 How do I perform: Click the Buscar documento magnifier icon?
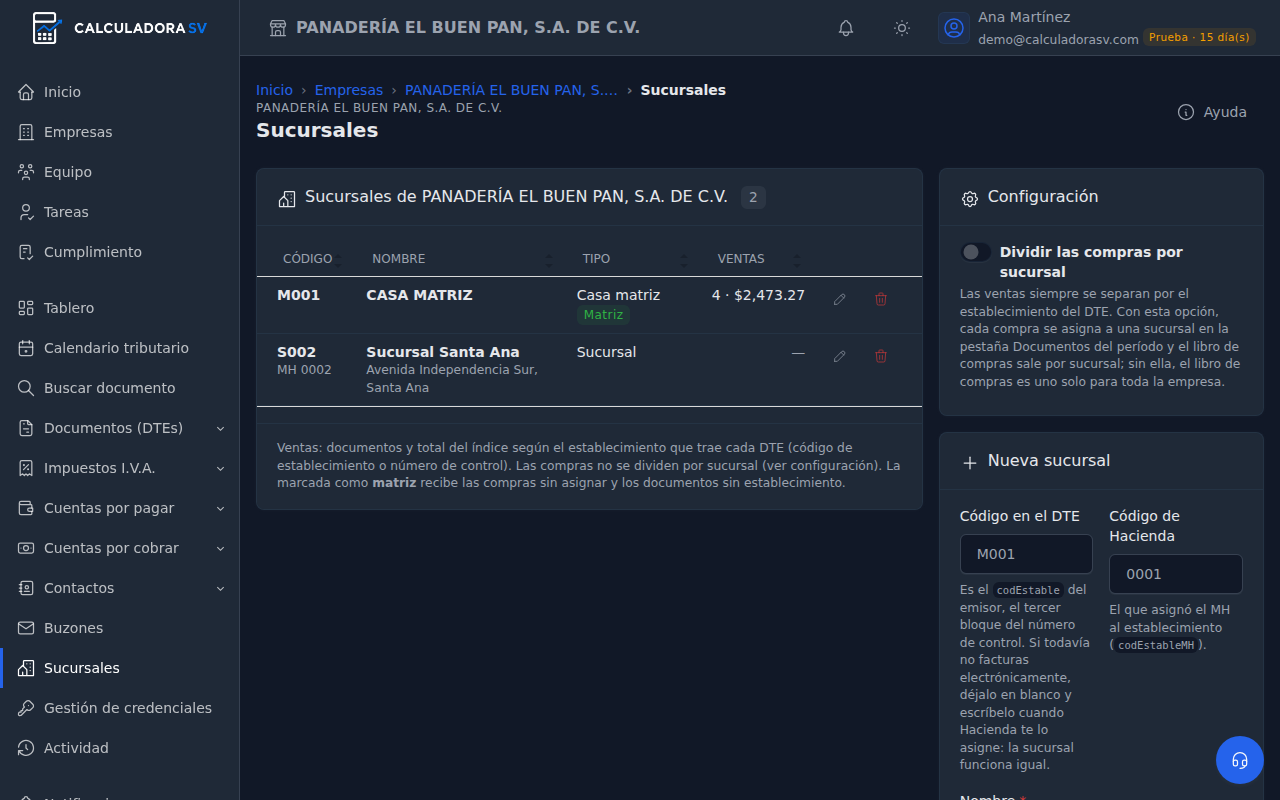tap(26, 388)
